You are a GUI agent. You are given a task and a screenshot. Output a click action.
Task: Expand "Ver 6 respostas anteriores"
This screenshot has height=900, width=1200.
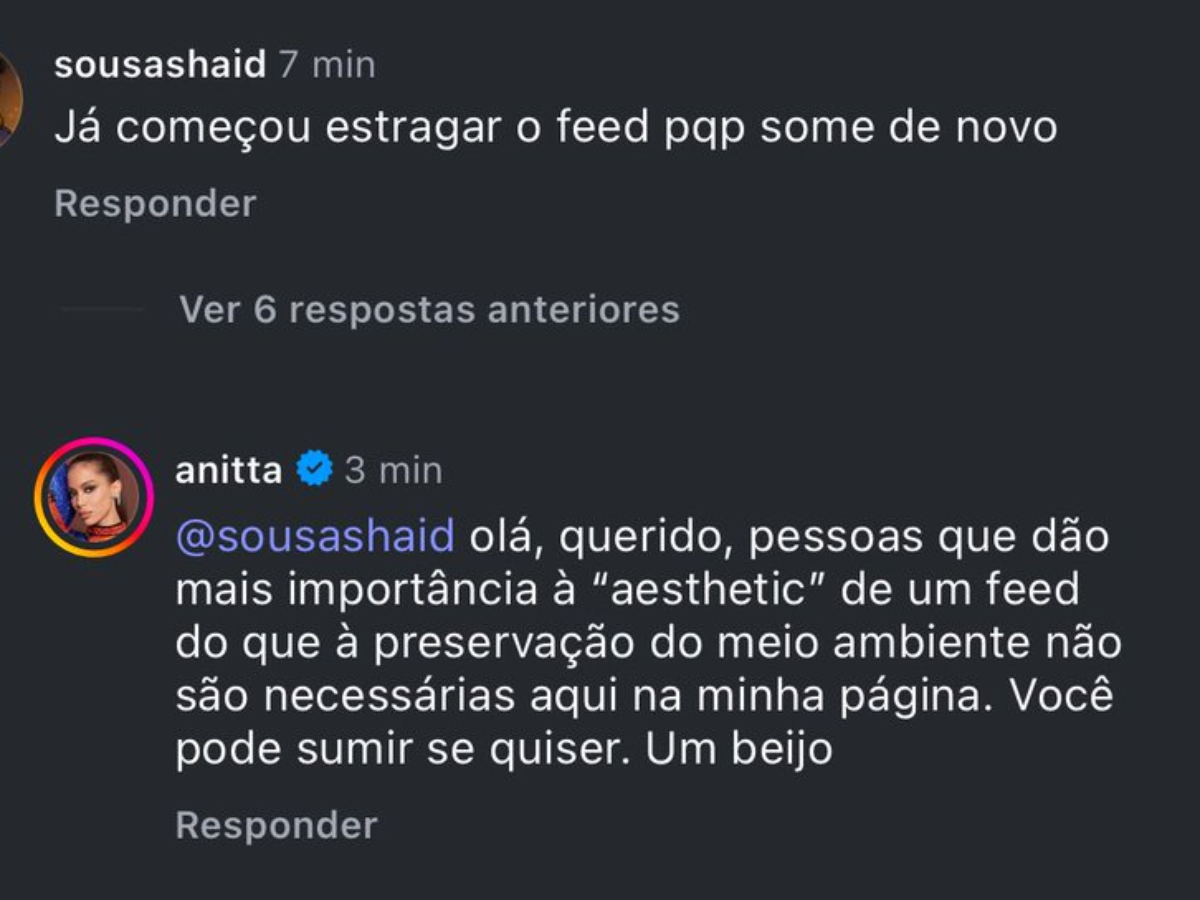429,309
